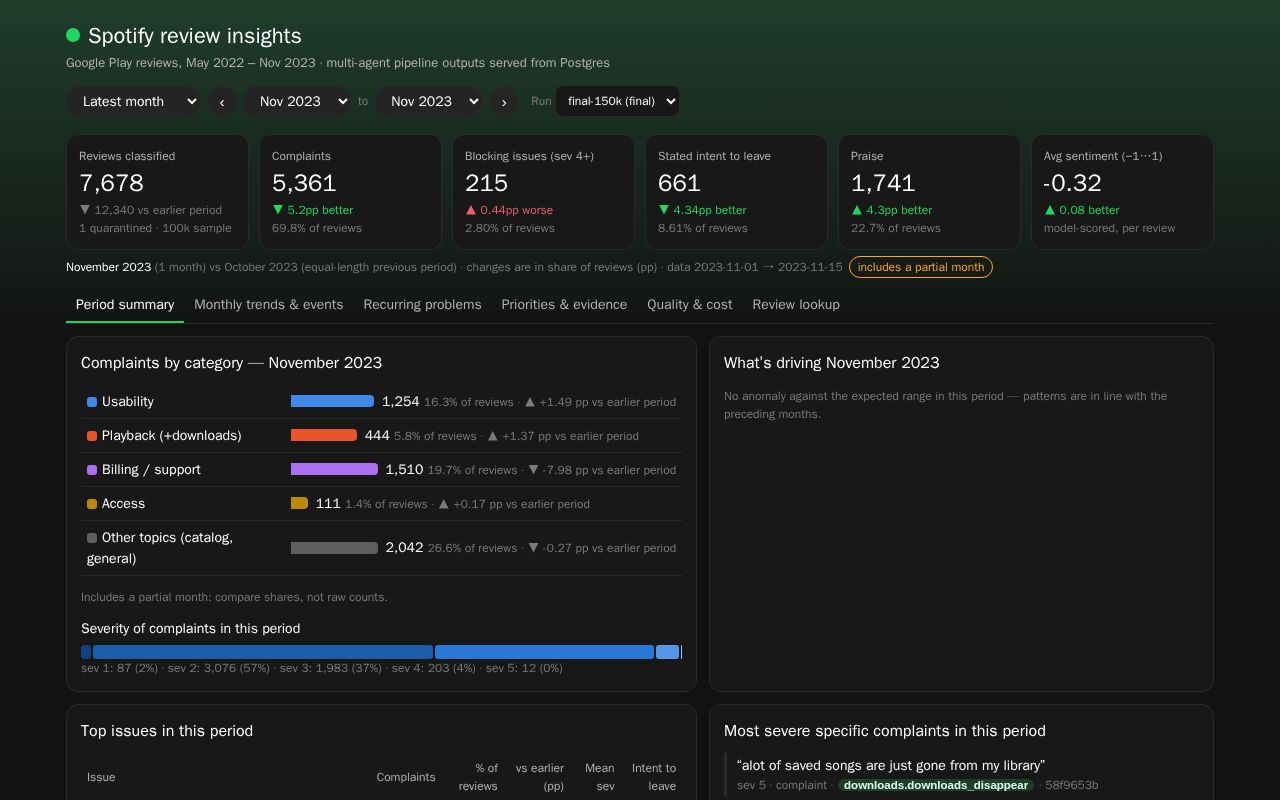This screenshot has width=1280, height=800.
Task: Go to the Review lookup tab
Action: [x=796, y=304]
